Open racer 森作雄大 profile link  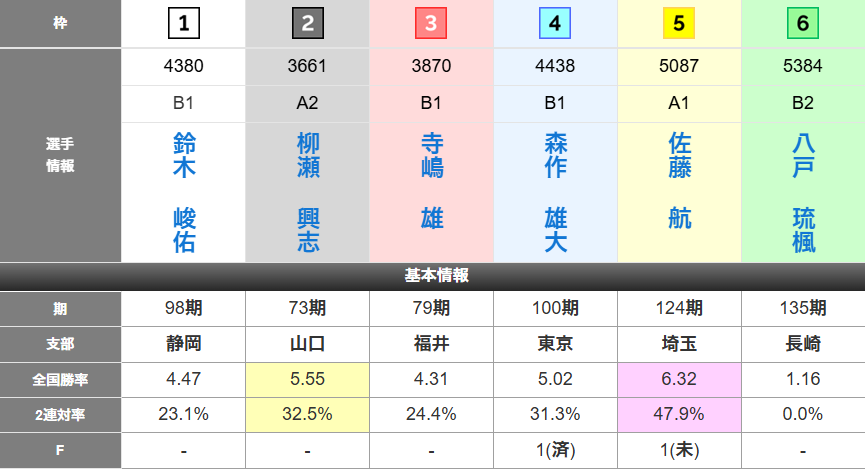tap(555, 193)
